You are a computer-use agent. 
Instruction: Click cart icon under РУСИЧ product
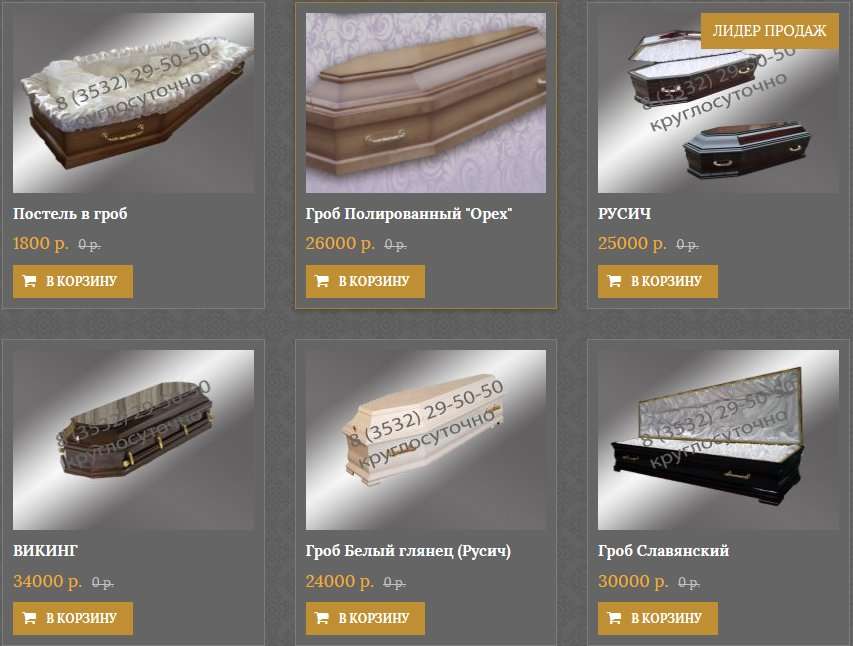tap(614, 281)
